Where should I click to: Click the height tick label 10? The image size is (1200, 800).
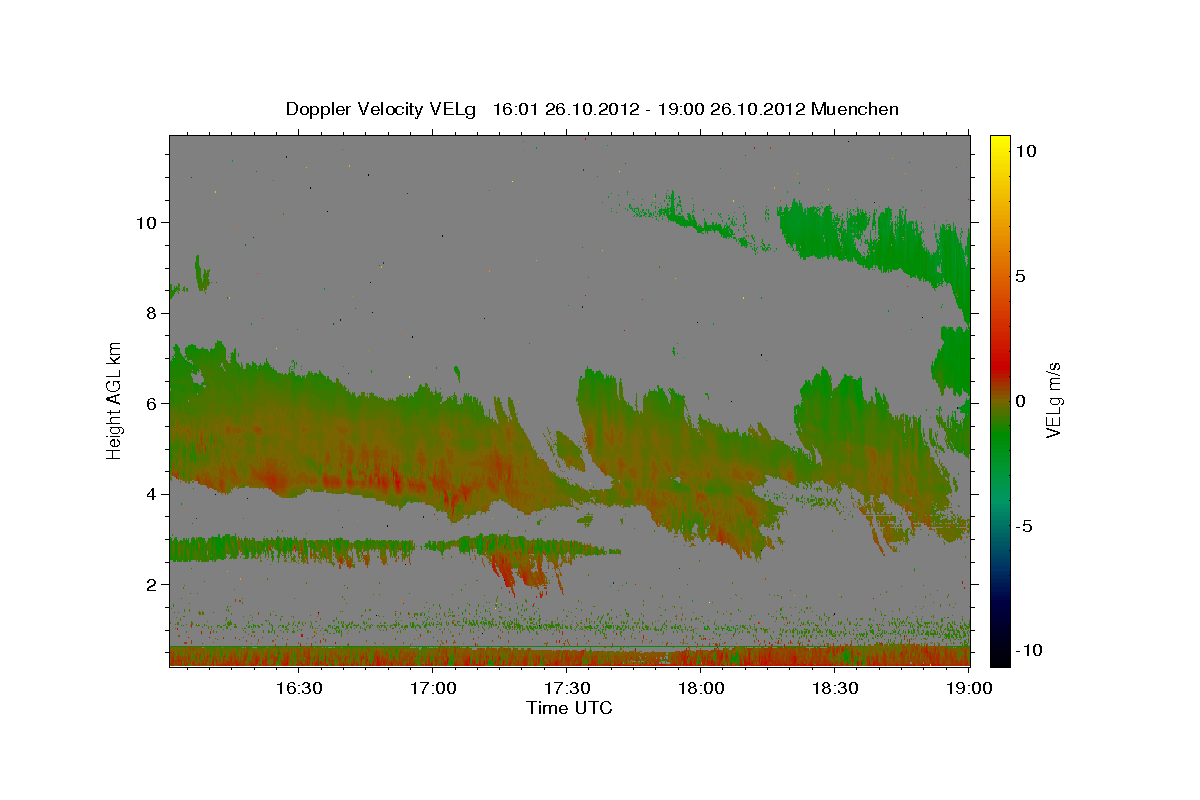pos(146,222)
